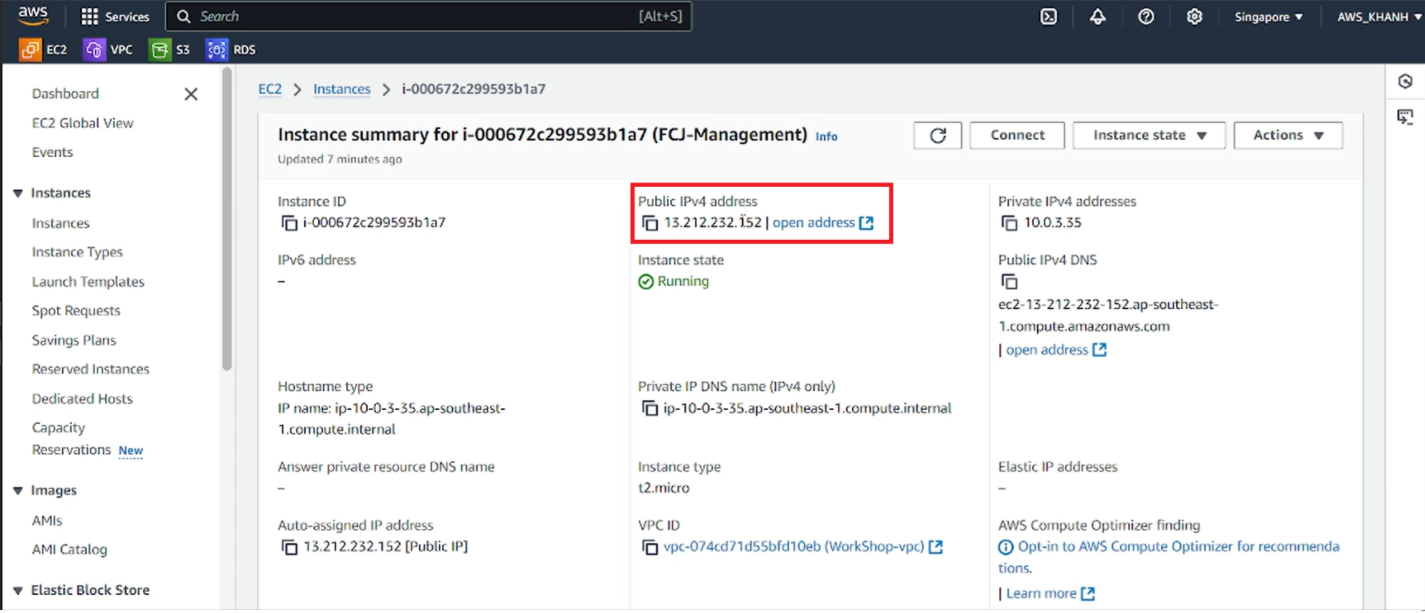Open the info panel icon on right edge

[1405, 82]
